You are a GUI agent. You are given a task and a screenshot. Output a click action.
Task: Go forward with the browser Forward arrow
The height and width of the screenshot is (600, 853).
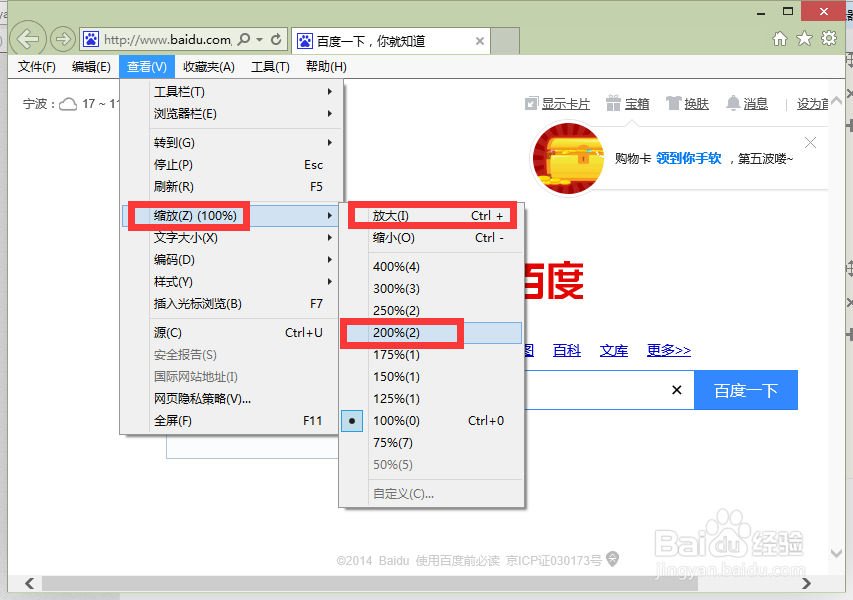point(63,39)
